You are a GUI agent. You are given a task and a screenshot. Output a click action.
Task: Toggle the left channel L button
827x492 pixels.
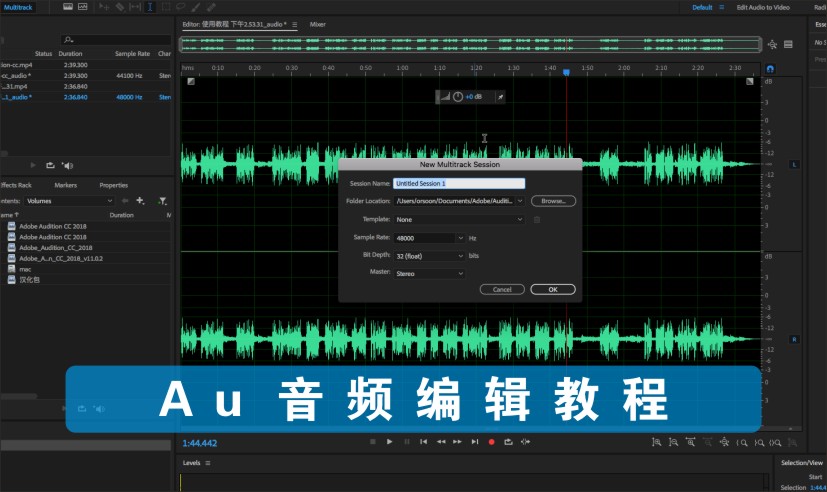click(794, 165)
